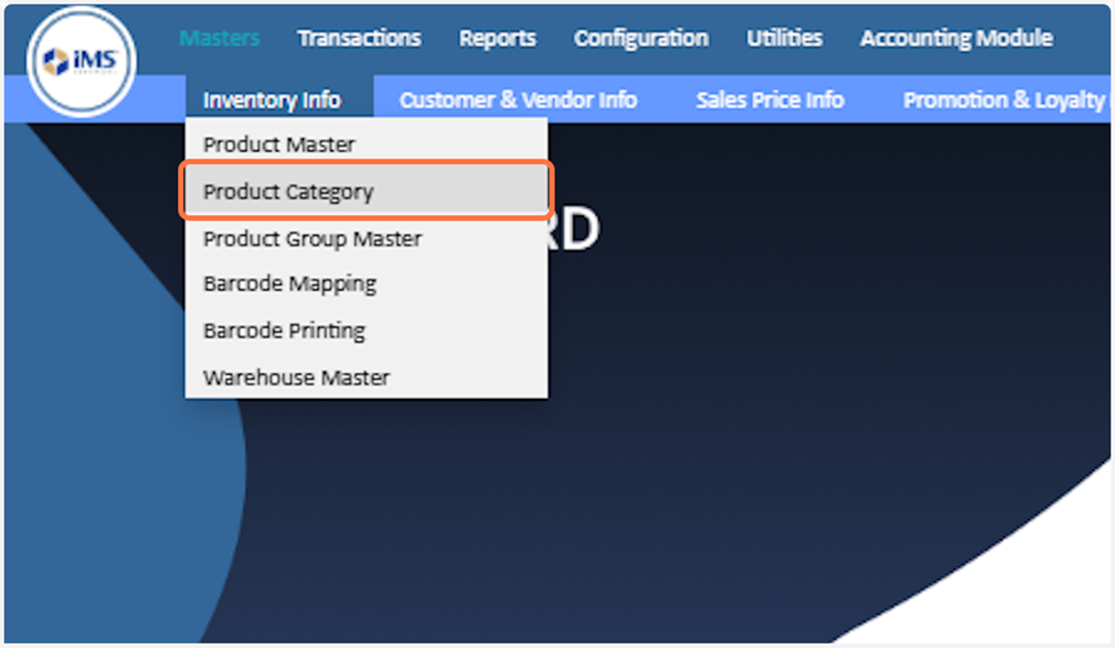Image resolution: width=1115 pixels, height=648 pixels.
Task: Select Customer & Vendor Info tab
Action: [518, 100]
